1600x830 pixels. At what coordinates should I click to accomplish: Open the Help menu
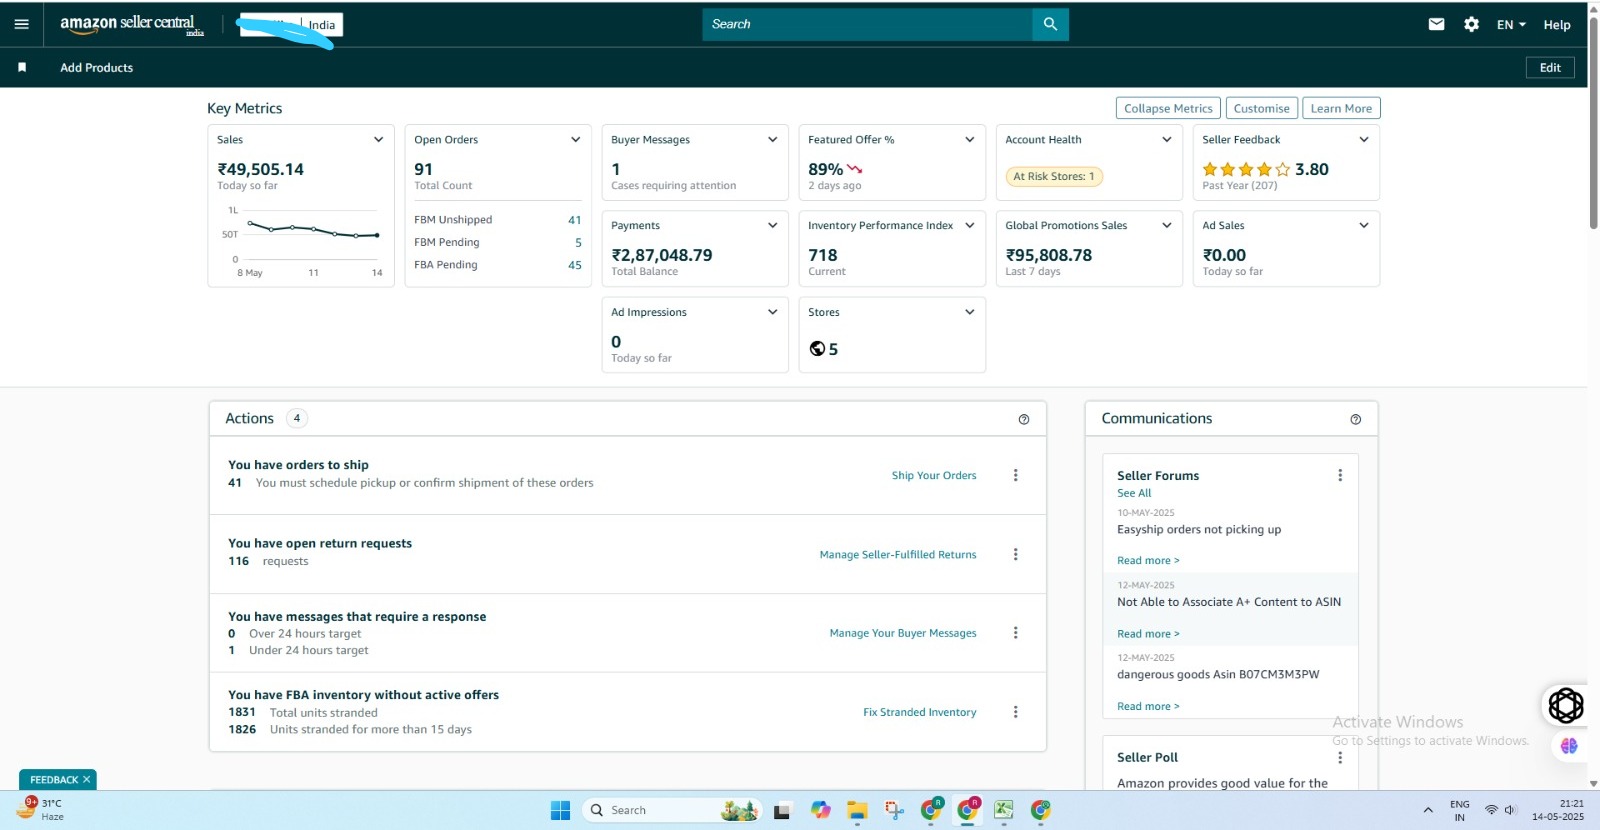1556,25
